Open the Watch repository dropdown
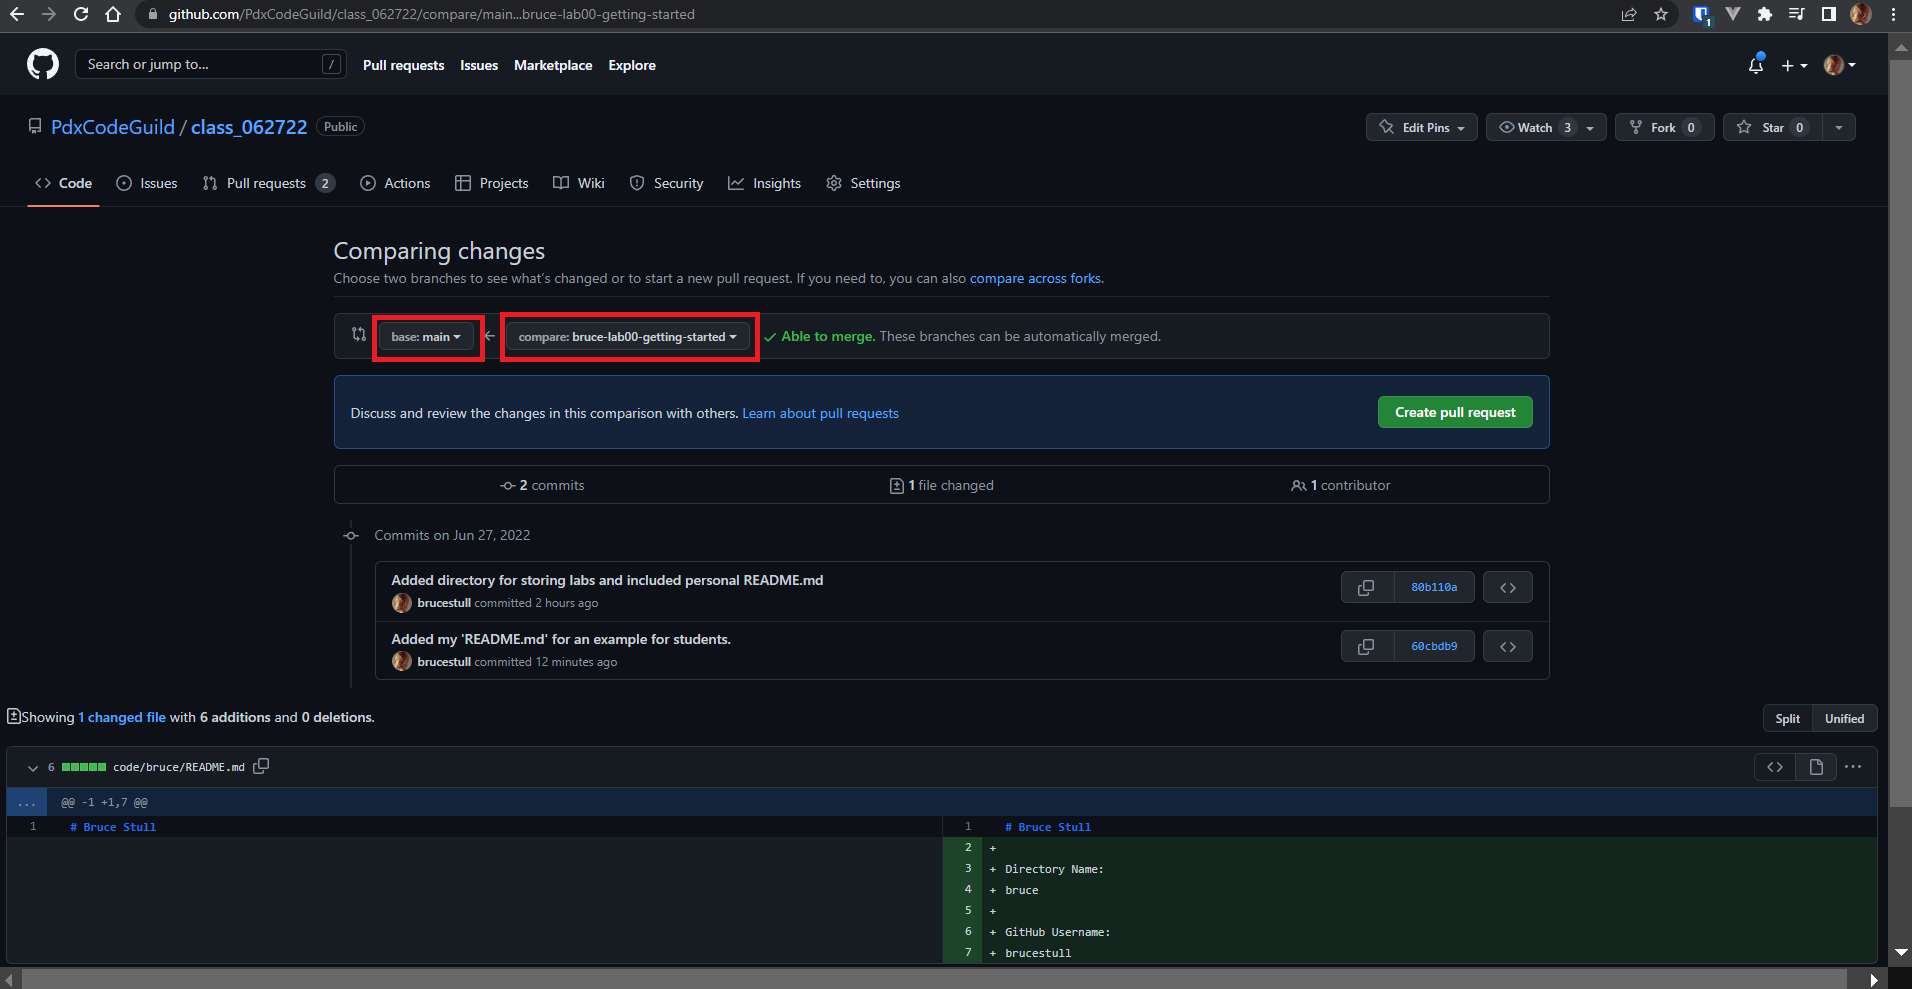 (x=1546, y=127)
